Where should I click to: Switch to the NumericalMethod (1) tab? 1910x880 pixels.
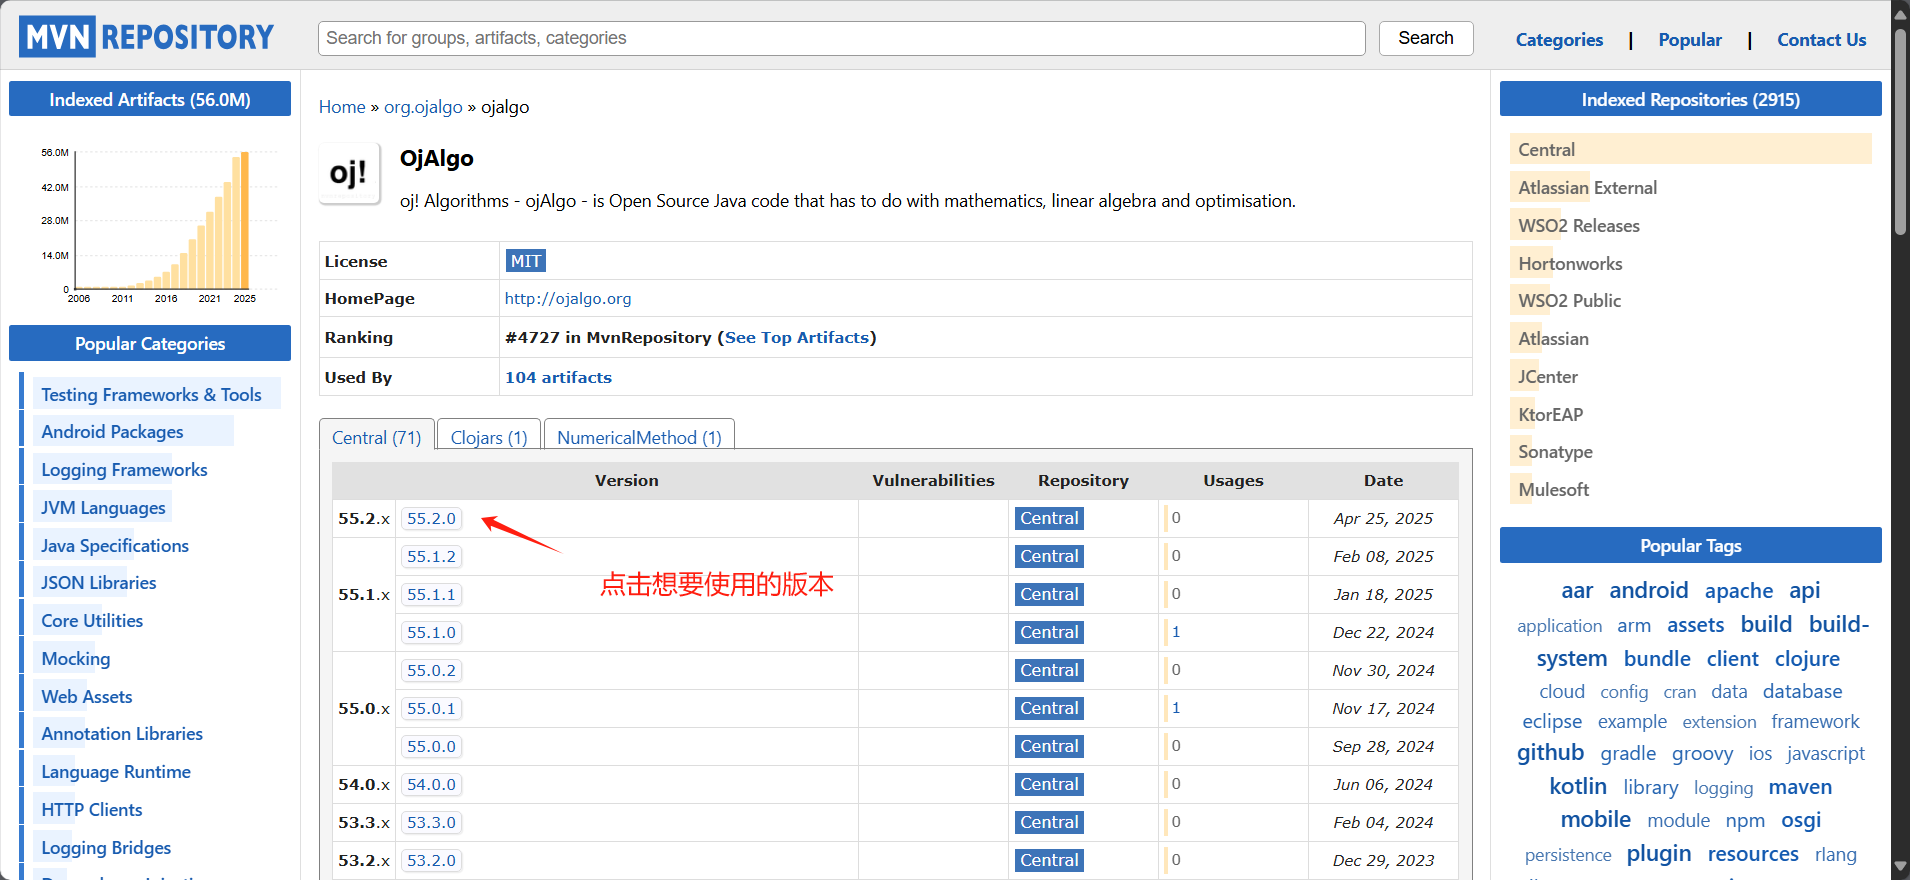(639, 437)
